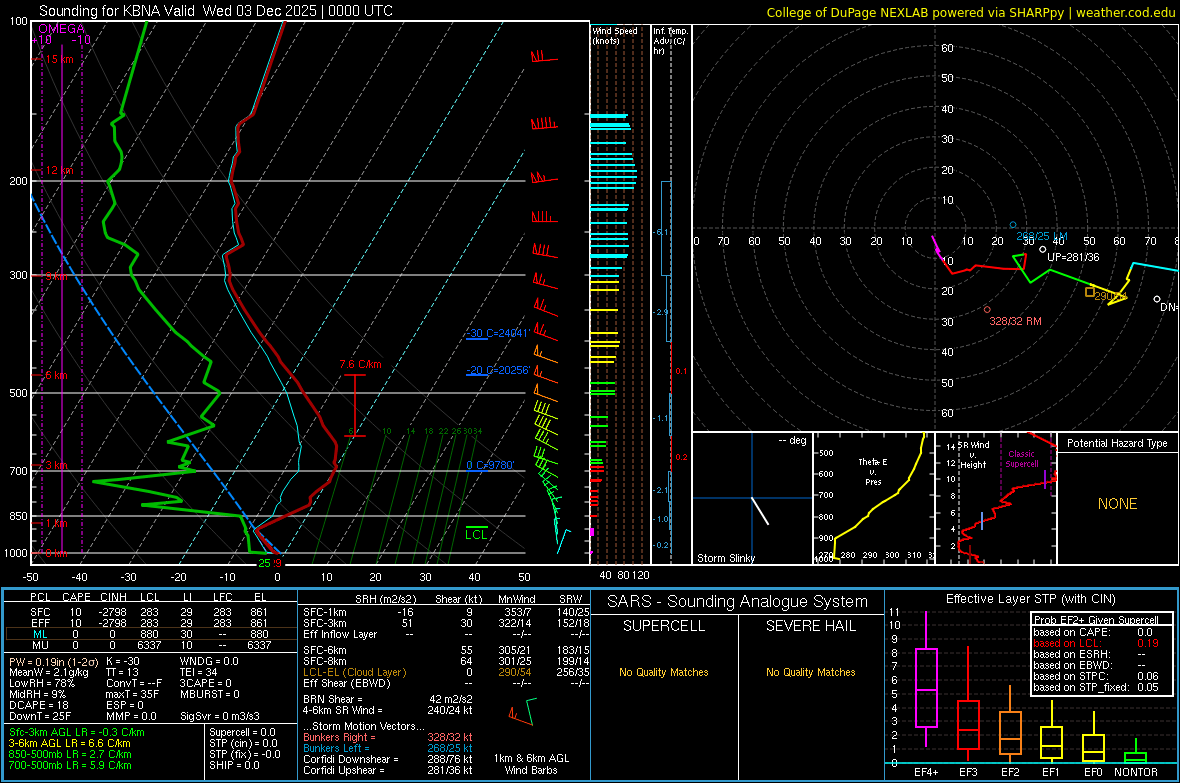Click the 'maxT = 35F' value
The height and width of the screenshot is (783, 1180).
click(x=132, y=694)
